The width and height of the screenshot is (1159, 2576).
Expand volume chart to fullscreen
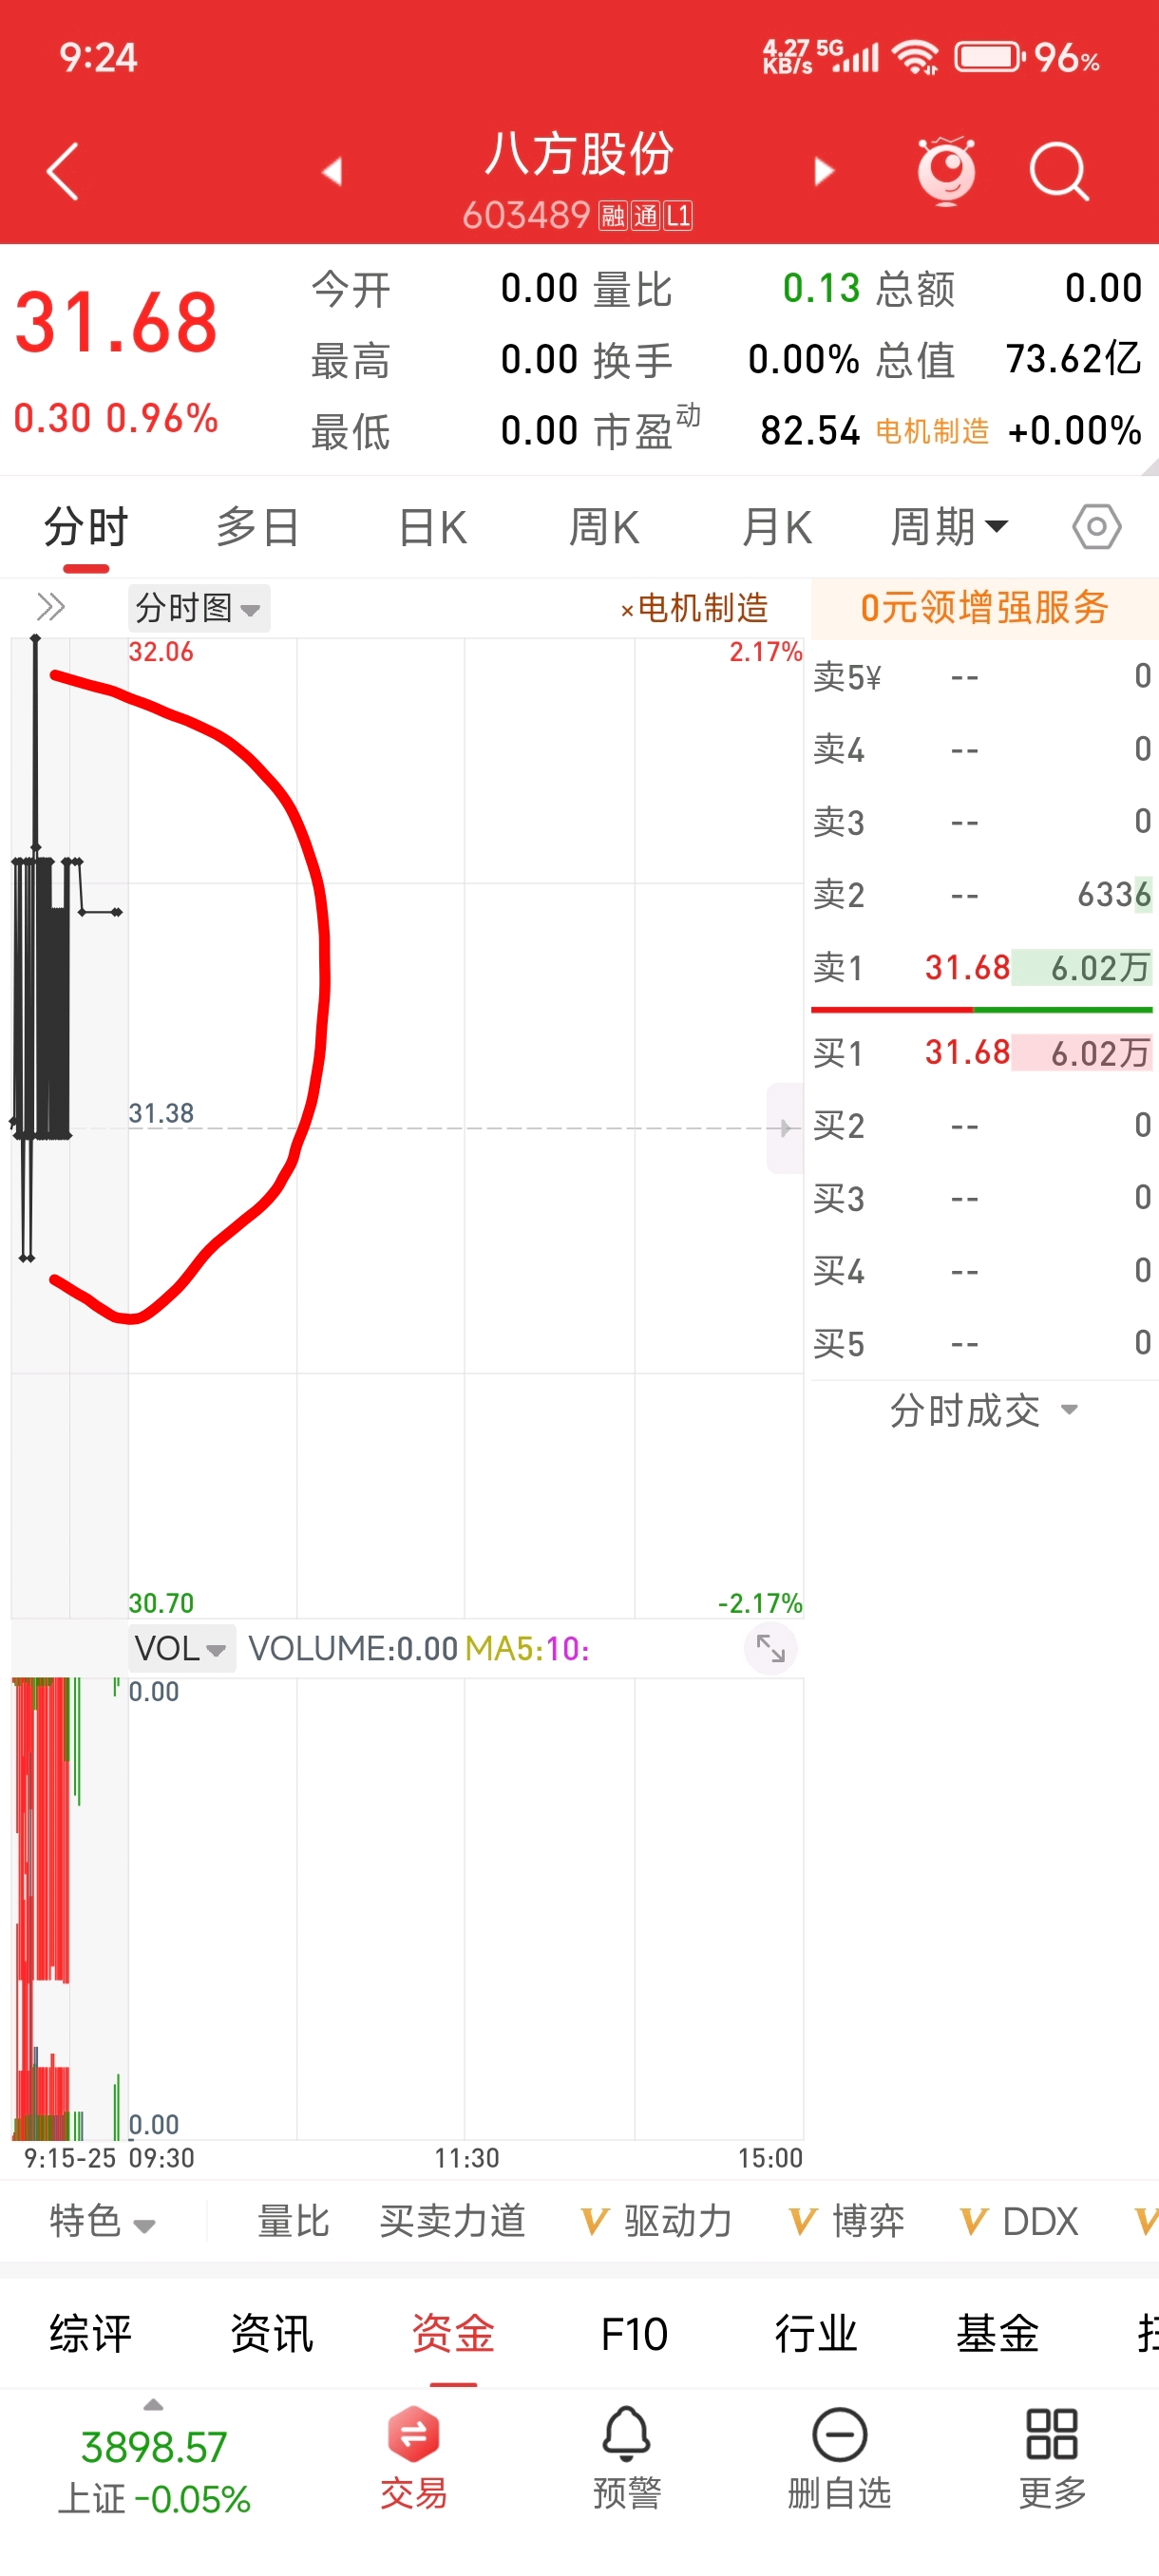pyautogui.click(x=770, y=1648)
